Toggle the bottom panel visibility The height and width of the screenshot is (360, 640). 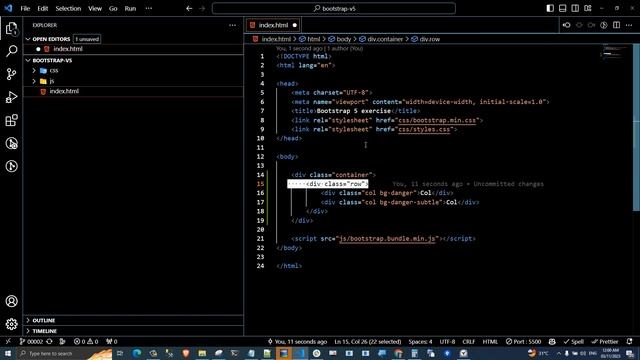(x=562, y=8)
